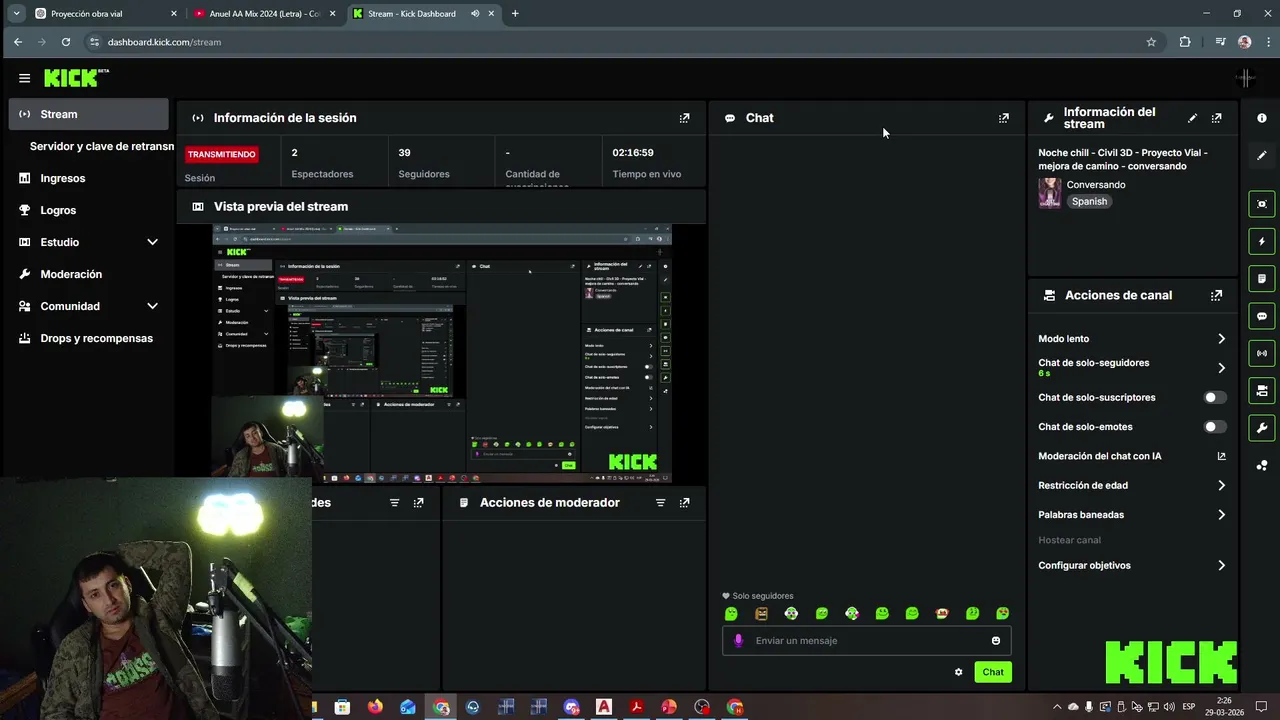Viewport: 1280px width, 720px height.
Task: Show hidden system tray icons
Action: 1057,707
